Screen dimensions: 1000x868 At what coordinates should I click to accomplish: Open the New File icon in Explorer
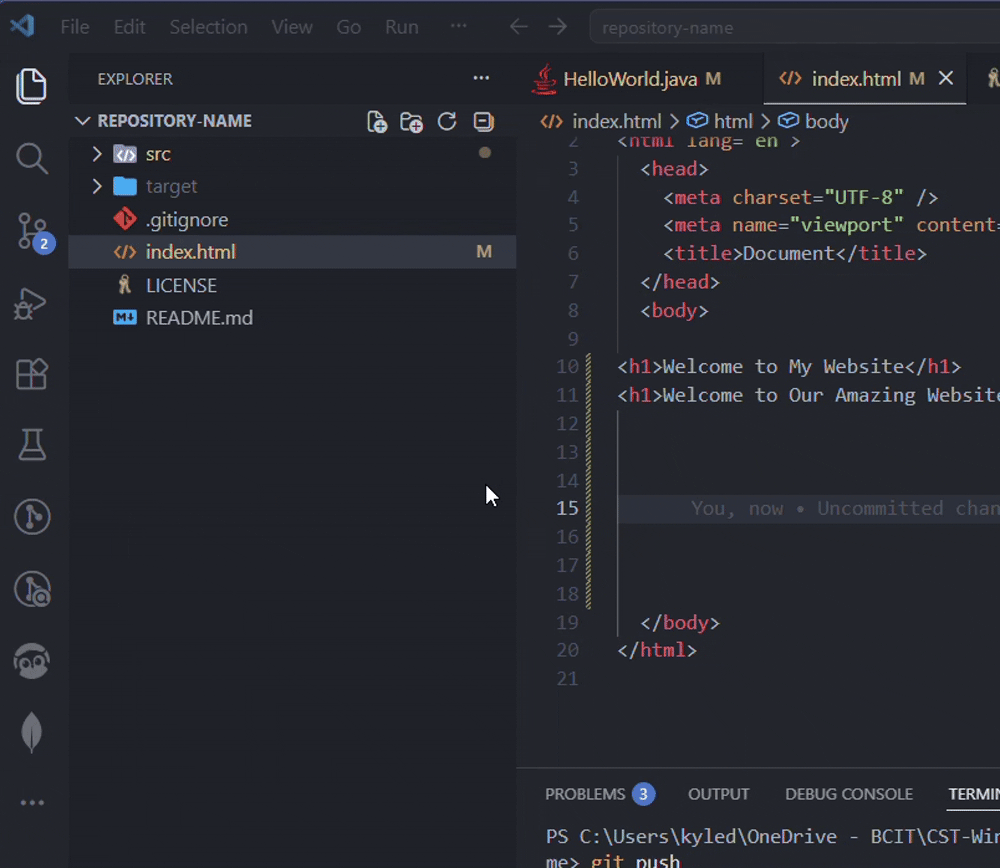coord(377,121)
